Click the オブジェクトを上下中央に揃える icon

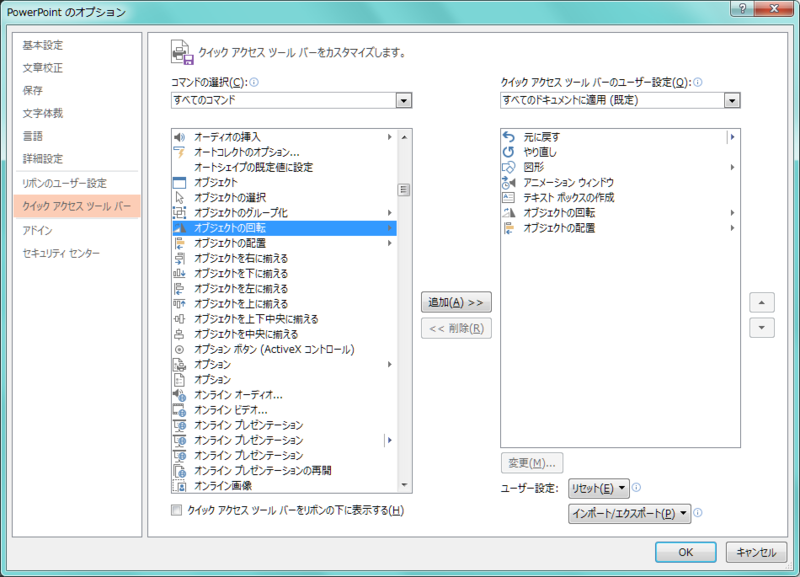pyautogui.click(x=179, y=319)
